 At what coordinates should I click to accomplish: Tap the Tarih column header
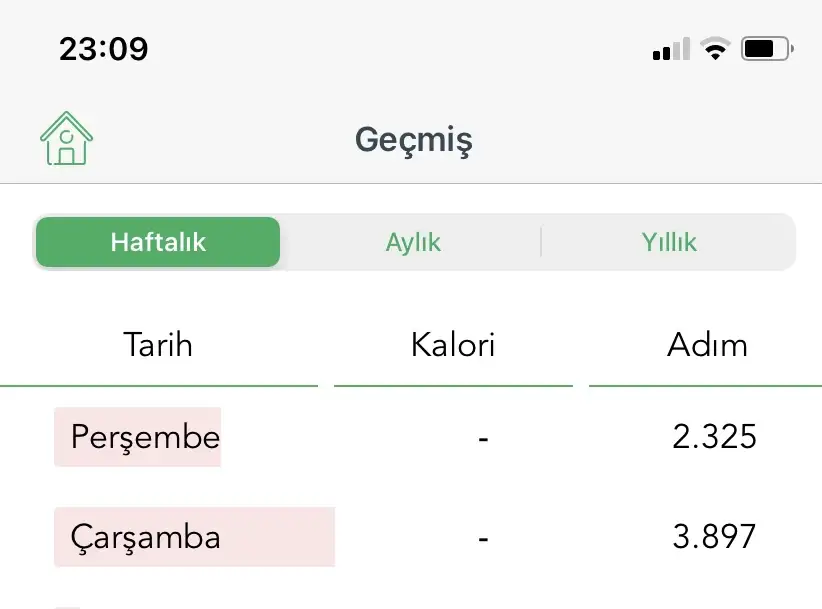coord(158,345)
